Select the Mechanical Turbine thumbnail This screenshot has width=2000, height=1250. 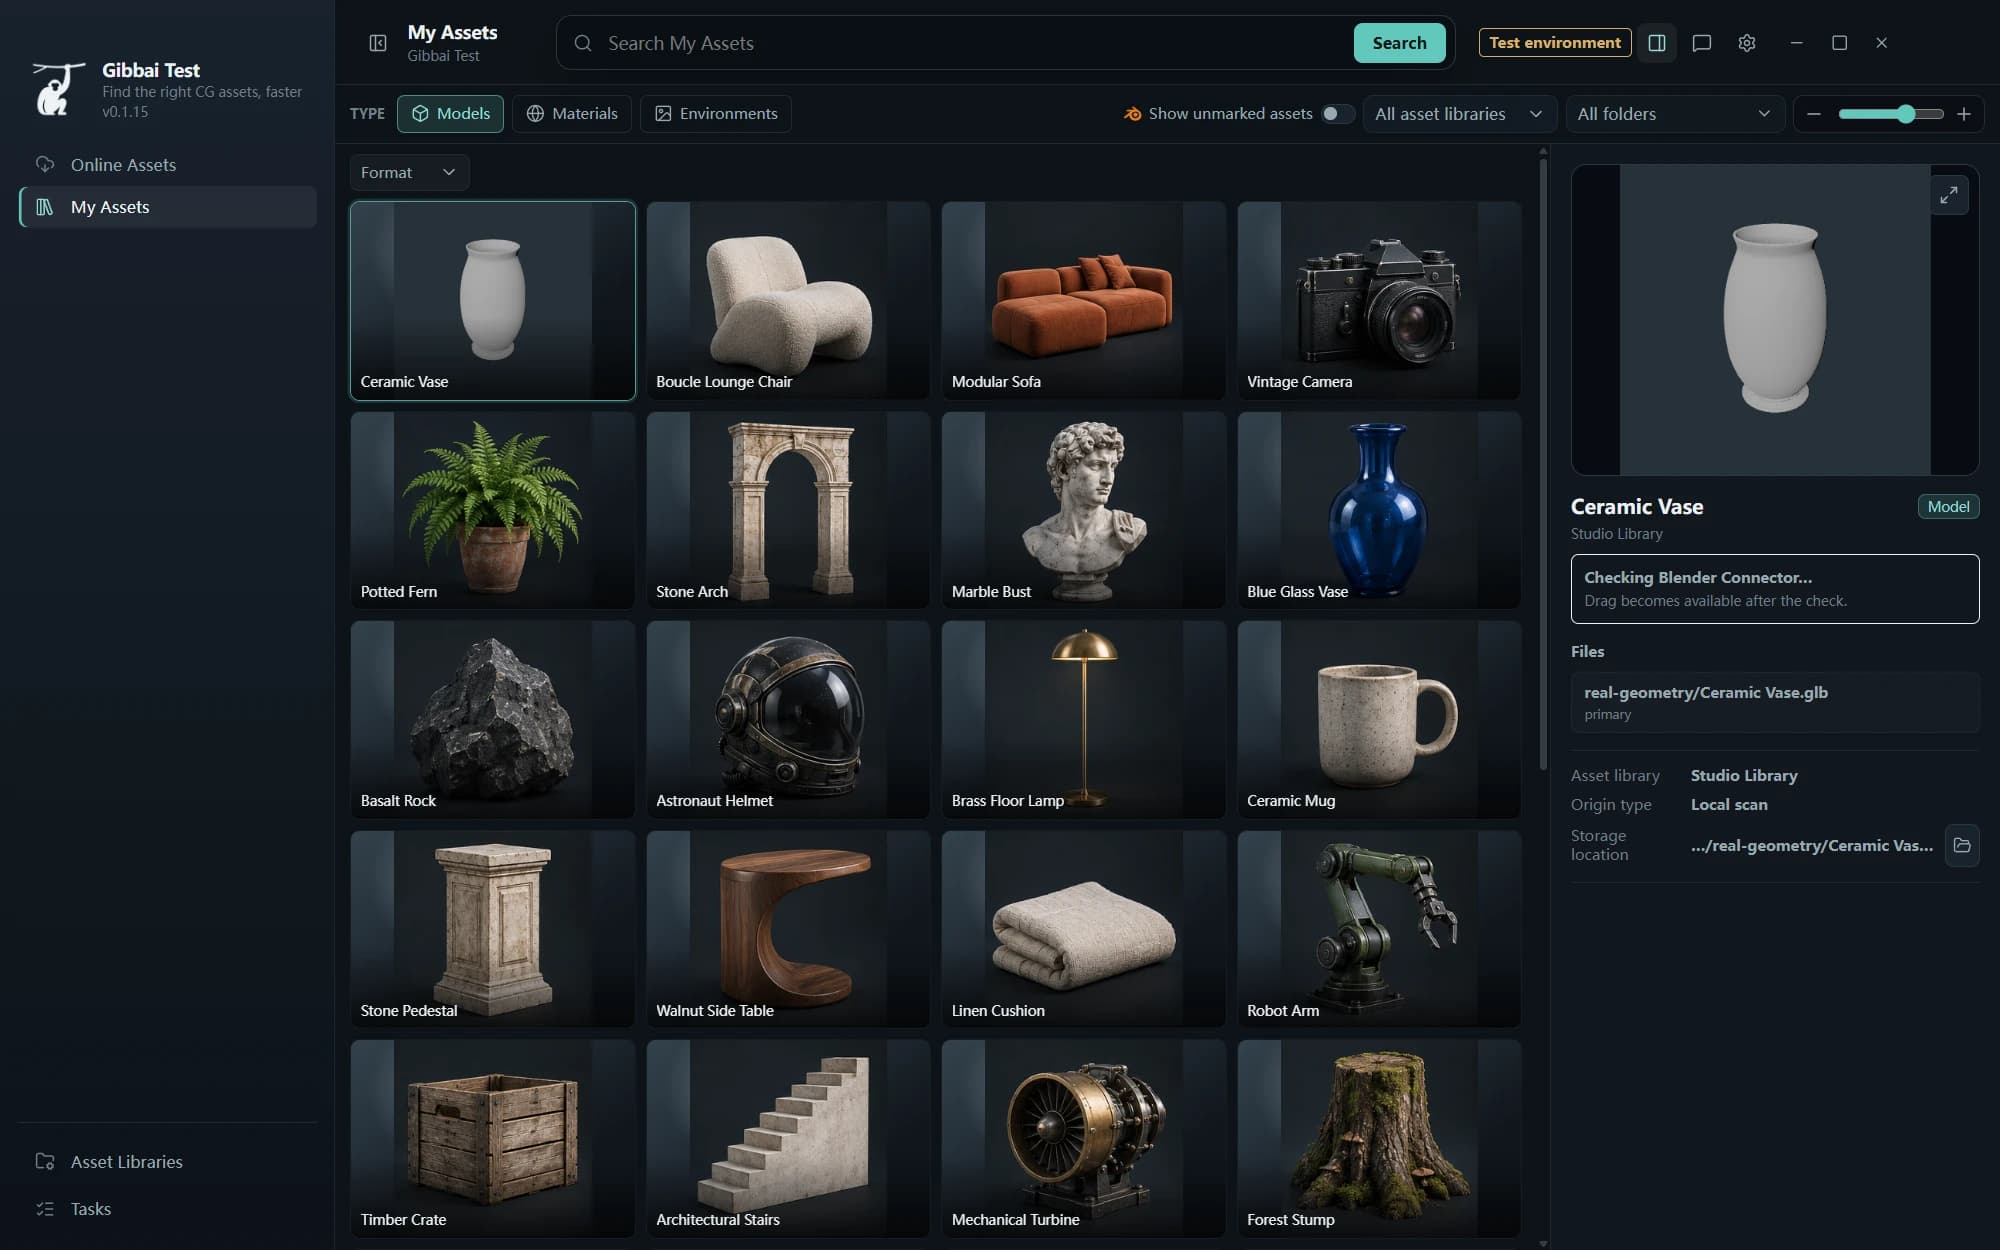click(1083, 1138)
